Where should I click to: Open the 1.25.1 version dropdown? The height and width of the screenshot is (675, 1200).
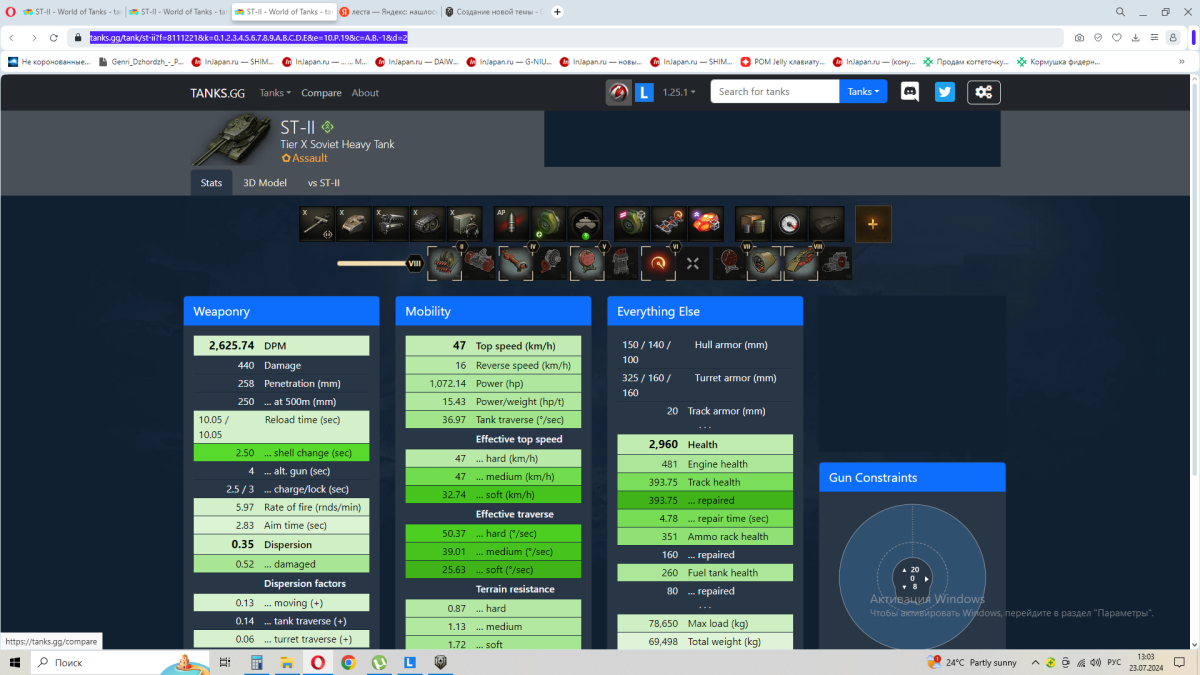679,92
